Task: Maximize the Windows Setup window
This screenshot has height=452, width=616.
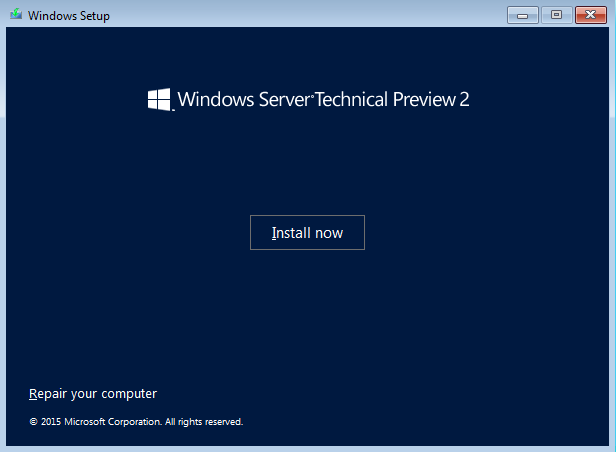Action: point(556,15)
